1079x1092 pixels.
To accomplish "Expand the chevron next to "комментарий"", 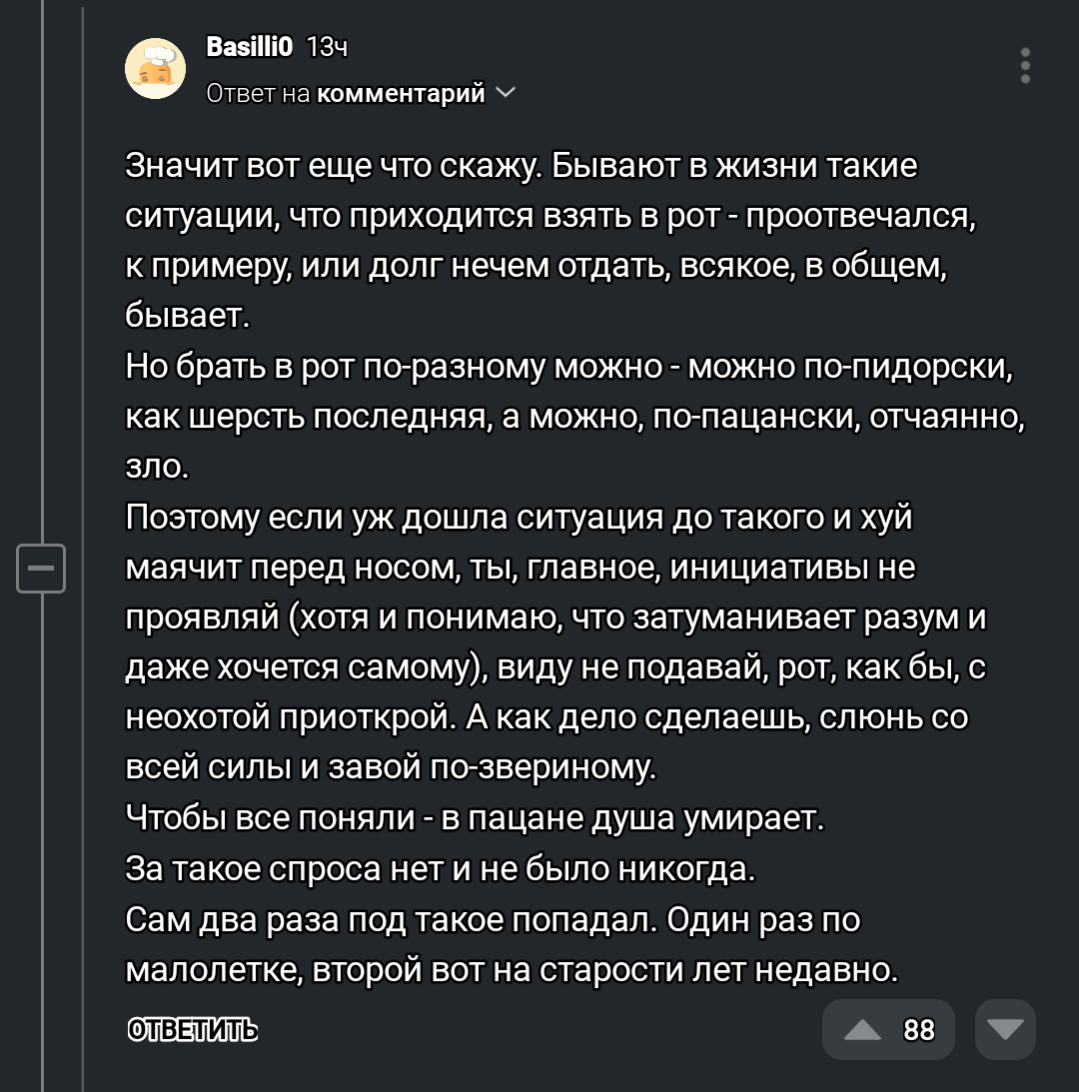I will pyautogui.click(x=504, y=94).
